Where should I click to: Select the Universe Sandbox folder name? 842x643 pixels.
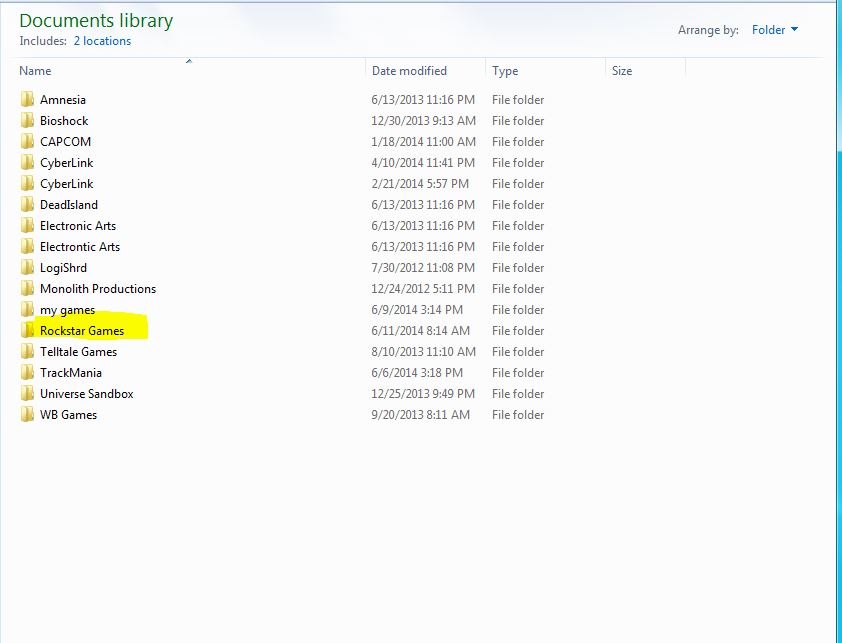click(x=86, y=393)
